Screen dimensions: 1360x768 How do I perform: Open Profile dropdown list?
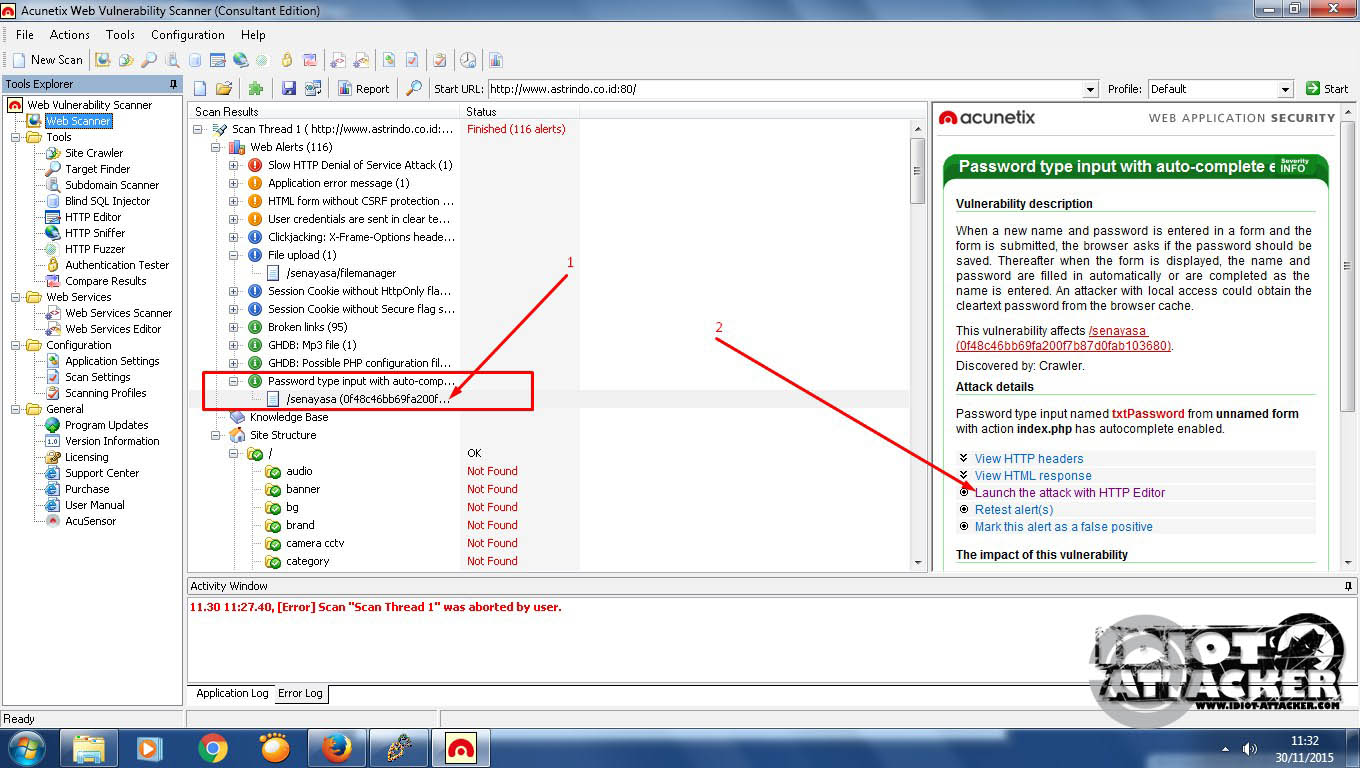(1286, 89)
